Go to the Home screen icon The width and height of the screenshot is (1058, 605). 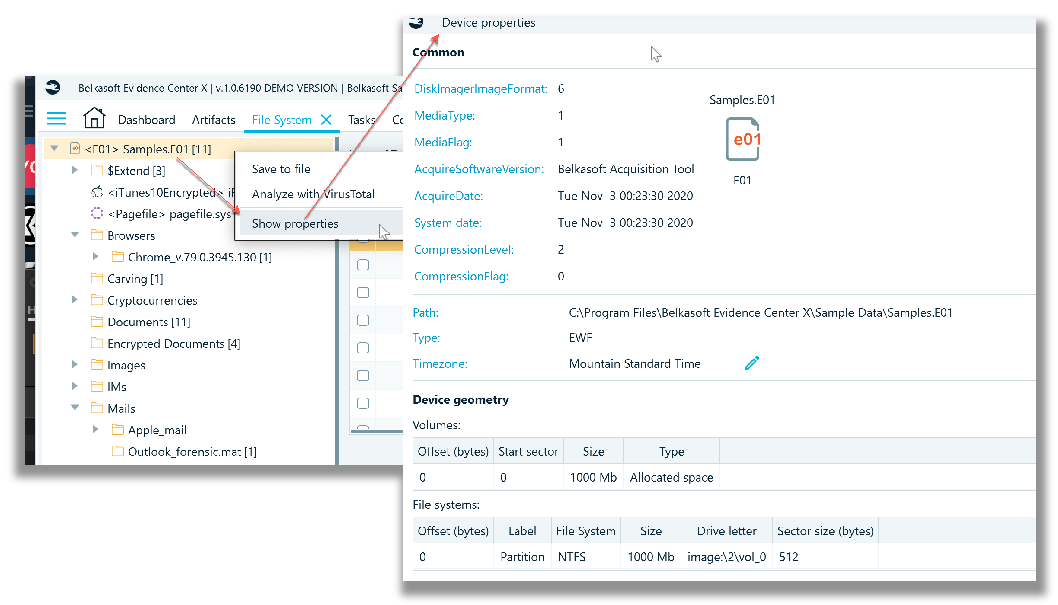pos(94,118)
